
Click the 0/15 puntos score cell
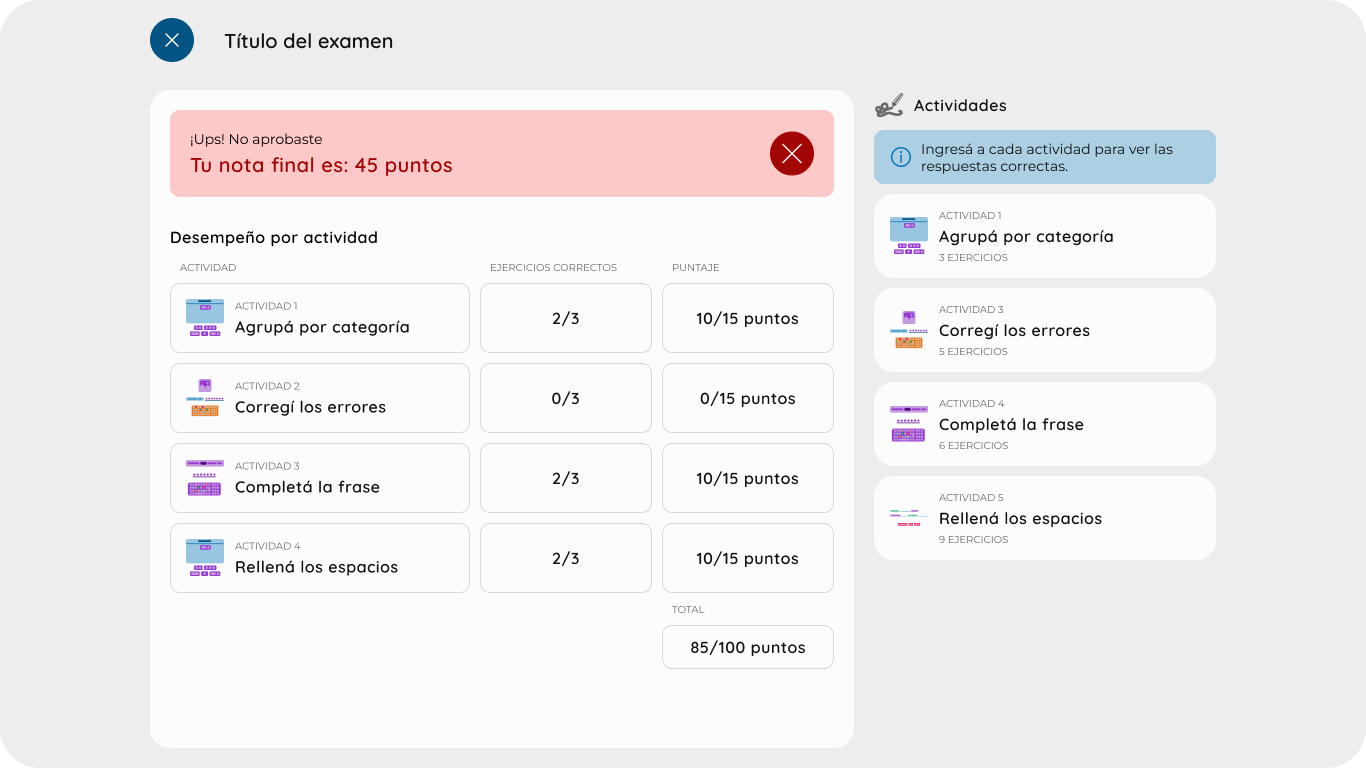point(748,398)
